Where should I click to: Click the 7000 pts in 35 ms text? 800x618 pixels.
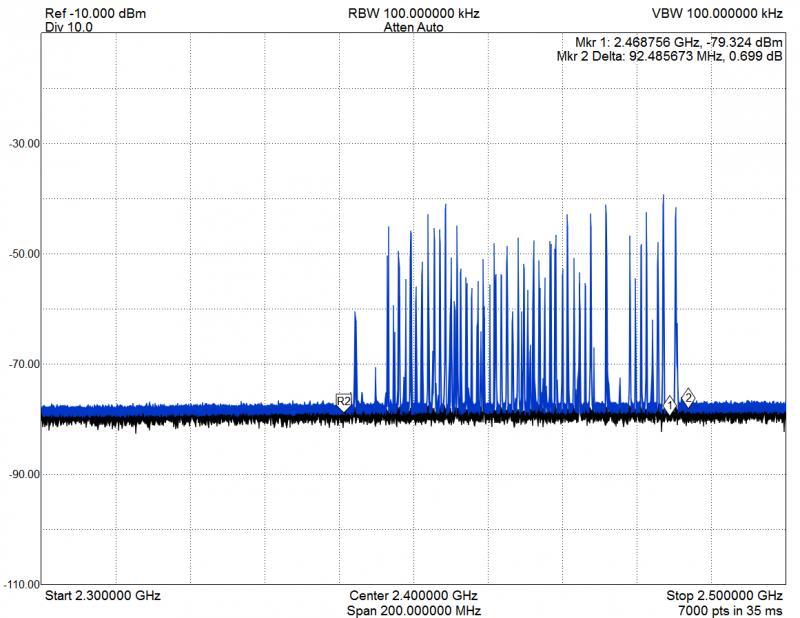tap(731, 610)
